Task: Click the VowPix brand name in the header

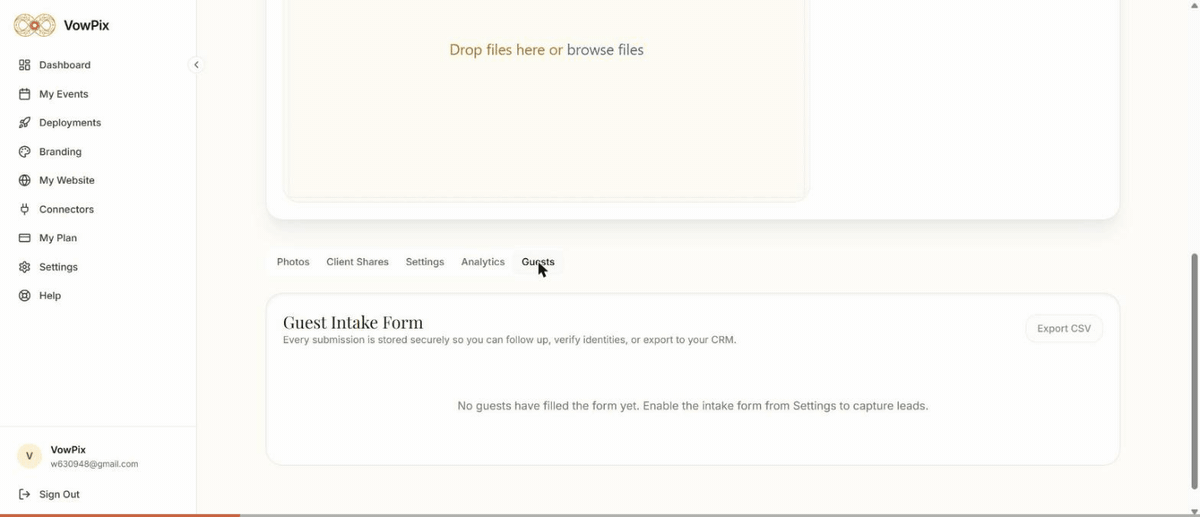Action: point(86,26)
